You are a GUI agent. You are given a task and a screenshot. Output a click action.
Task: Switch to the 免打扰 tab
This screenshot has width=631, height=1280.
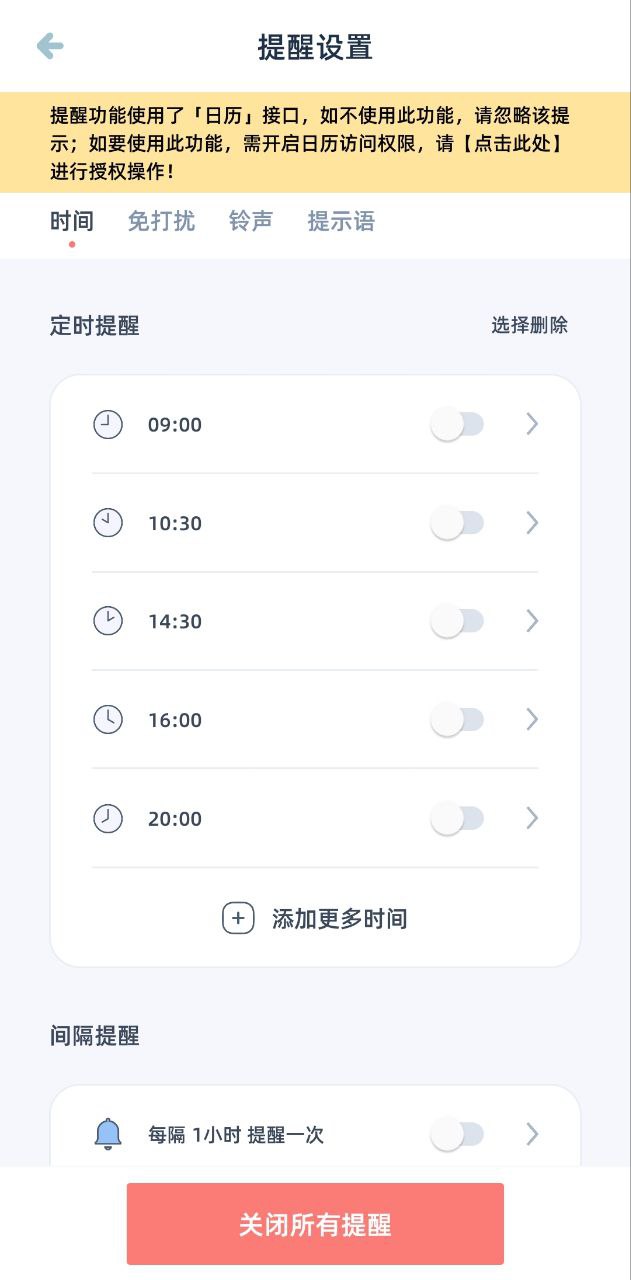point(161,221)
